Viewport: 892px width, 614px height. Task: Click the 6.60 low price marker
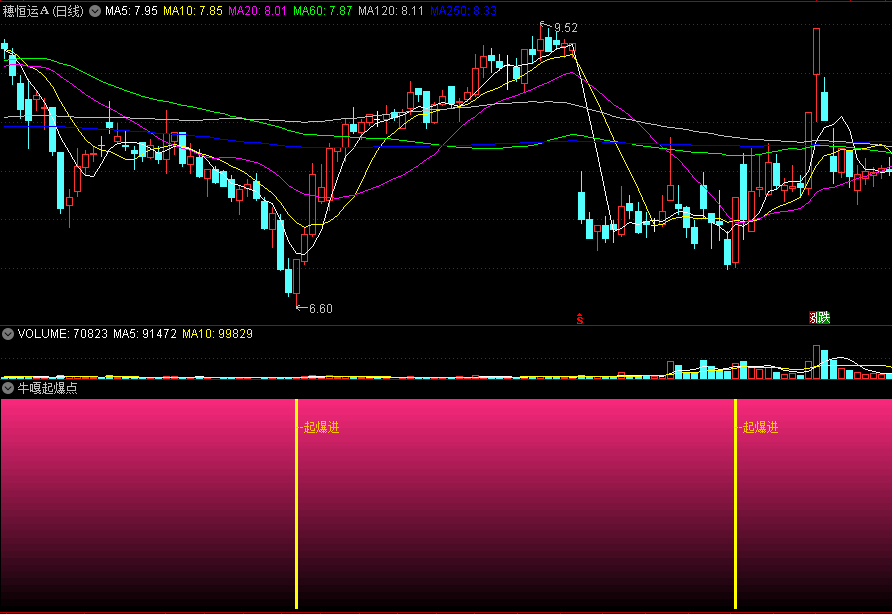pos(320,308)
